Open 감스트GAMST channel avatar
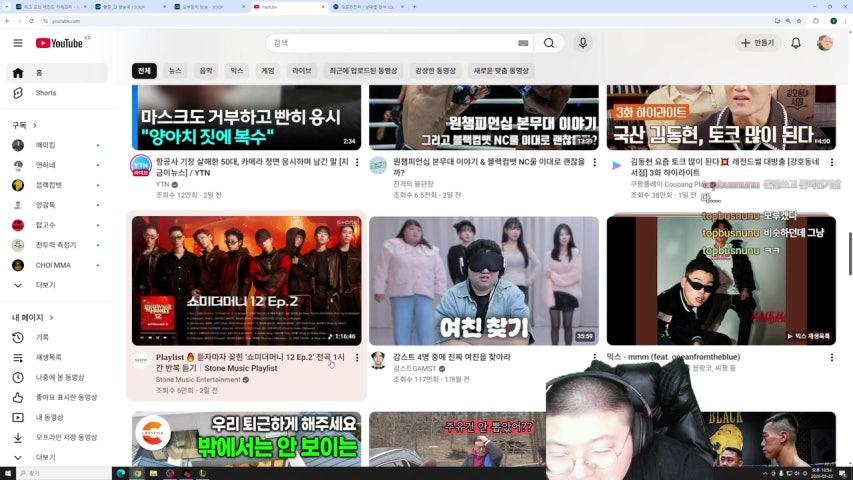This screenshot has width=853, height=480. click(x=378, y=360)
